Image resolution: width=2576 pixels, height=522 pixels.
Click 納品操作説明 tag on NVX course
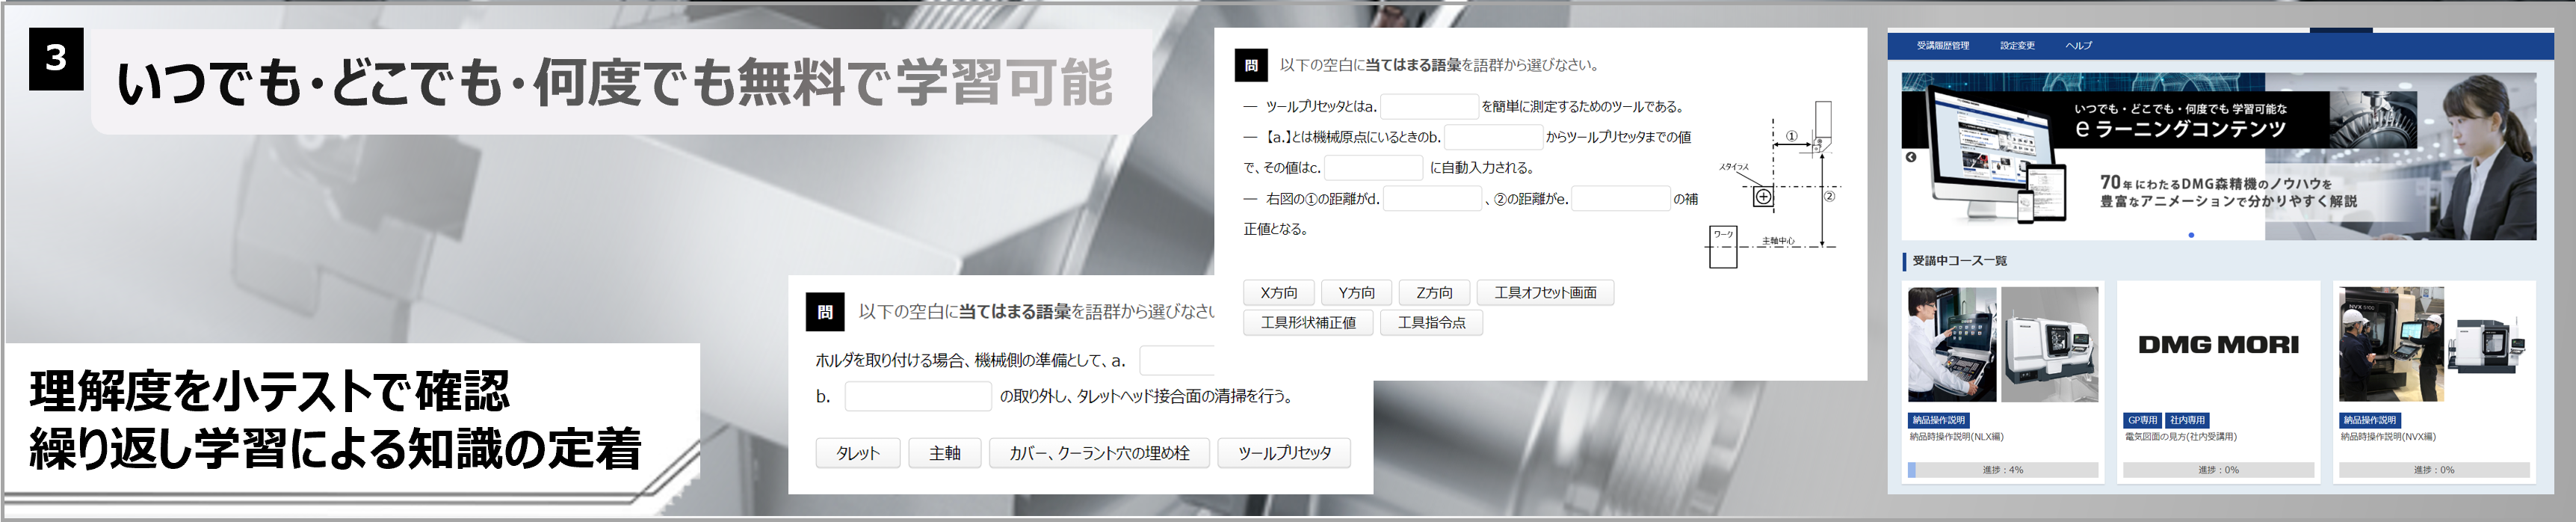click(x=2369, y=420)
